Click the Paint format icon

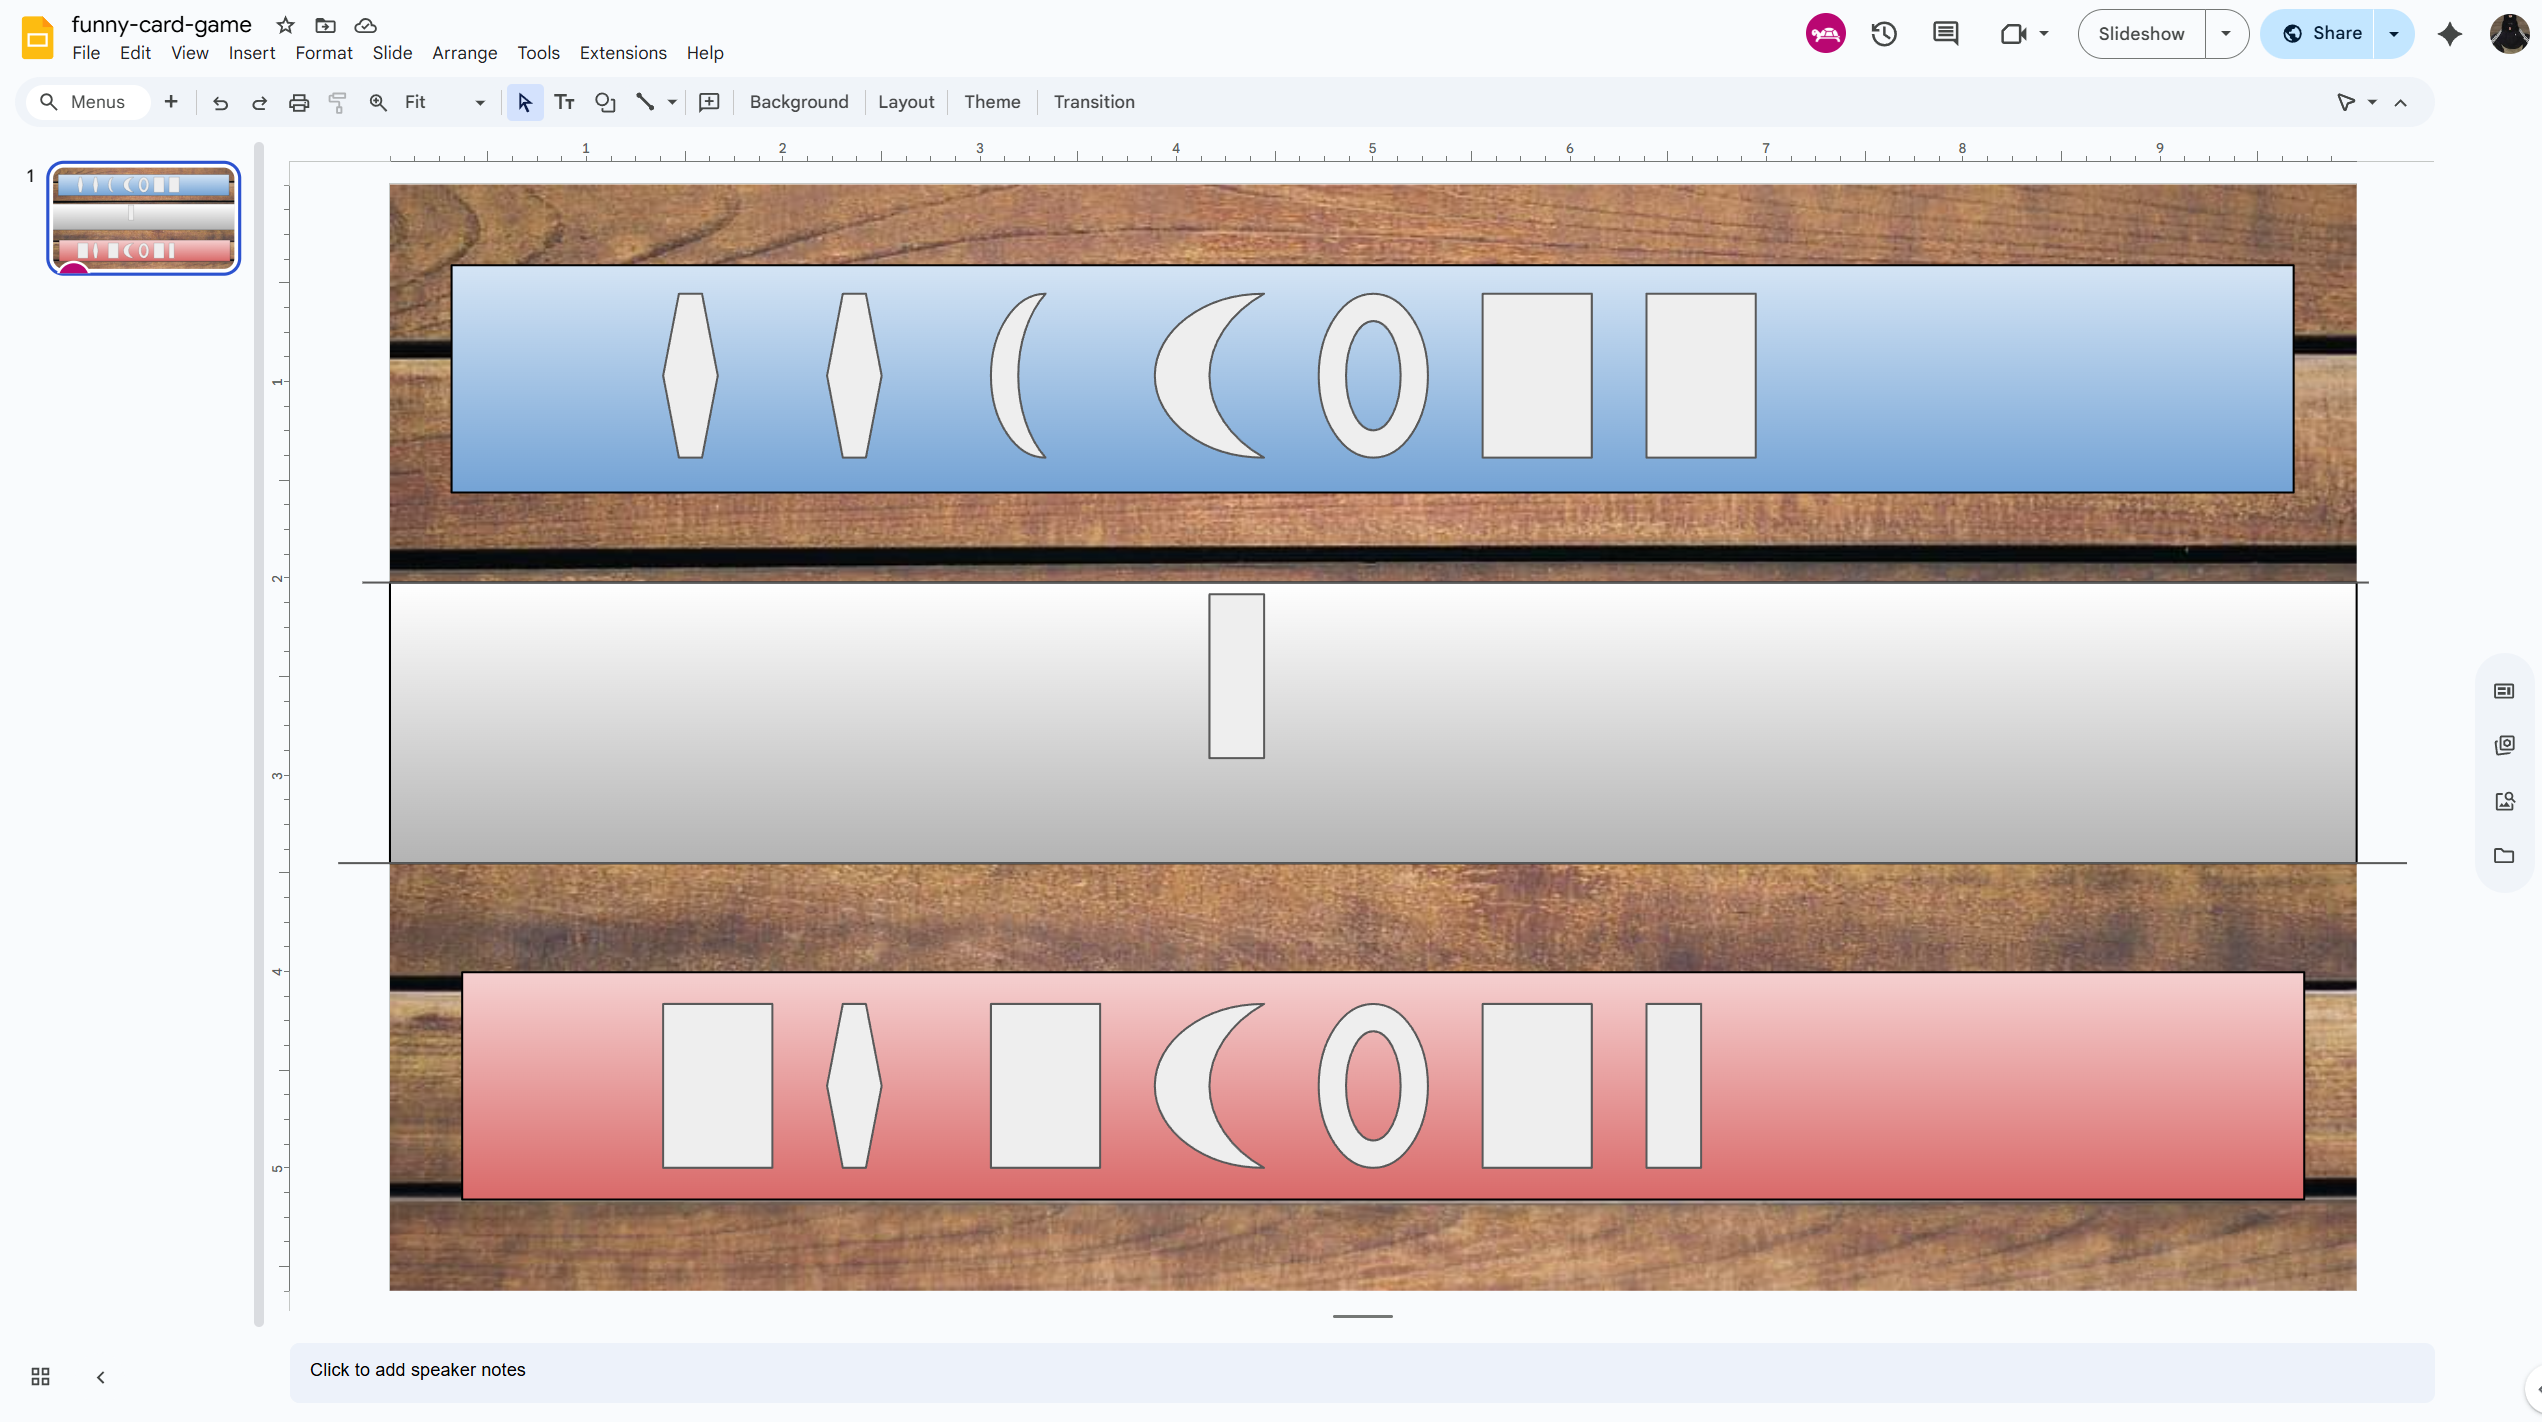click(x=338, y=102)
